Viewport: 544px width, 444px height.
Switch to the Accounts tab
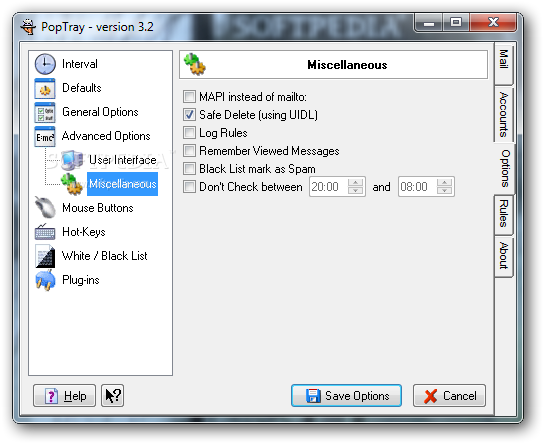503,114
